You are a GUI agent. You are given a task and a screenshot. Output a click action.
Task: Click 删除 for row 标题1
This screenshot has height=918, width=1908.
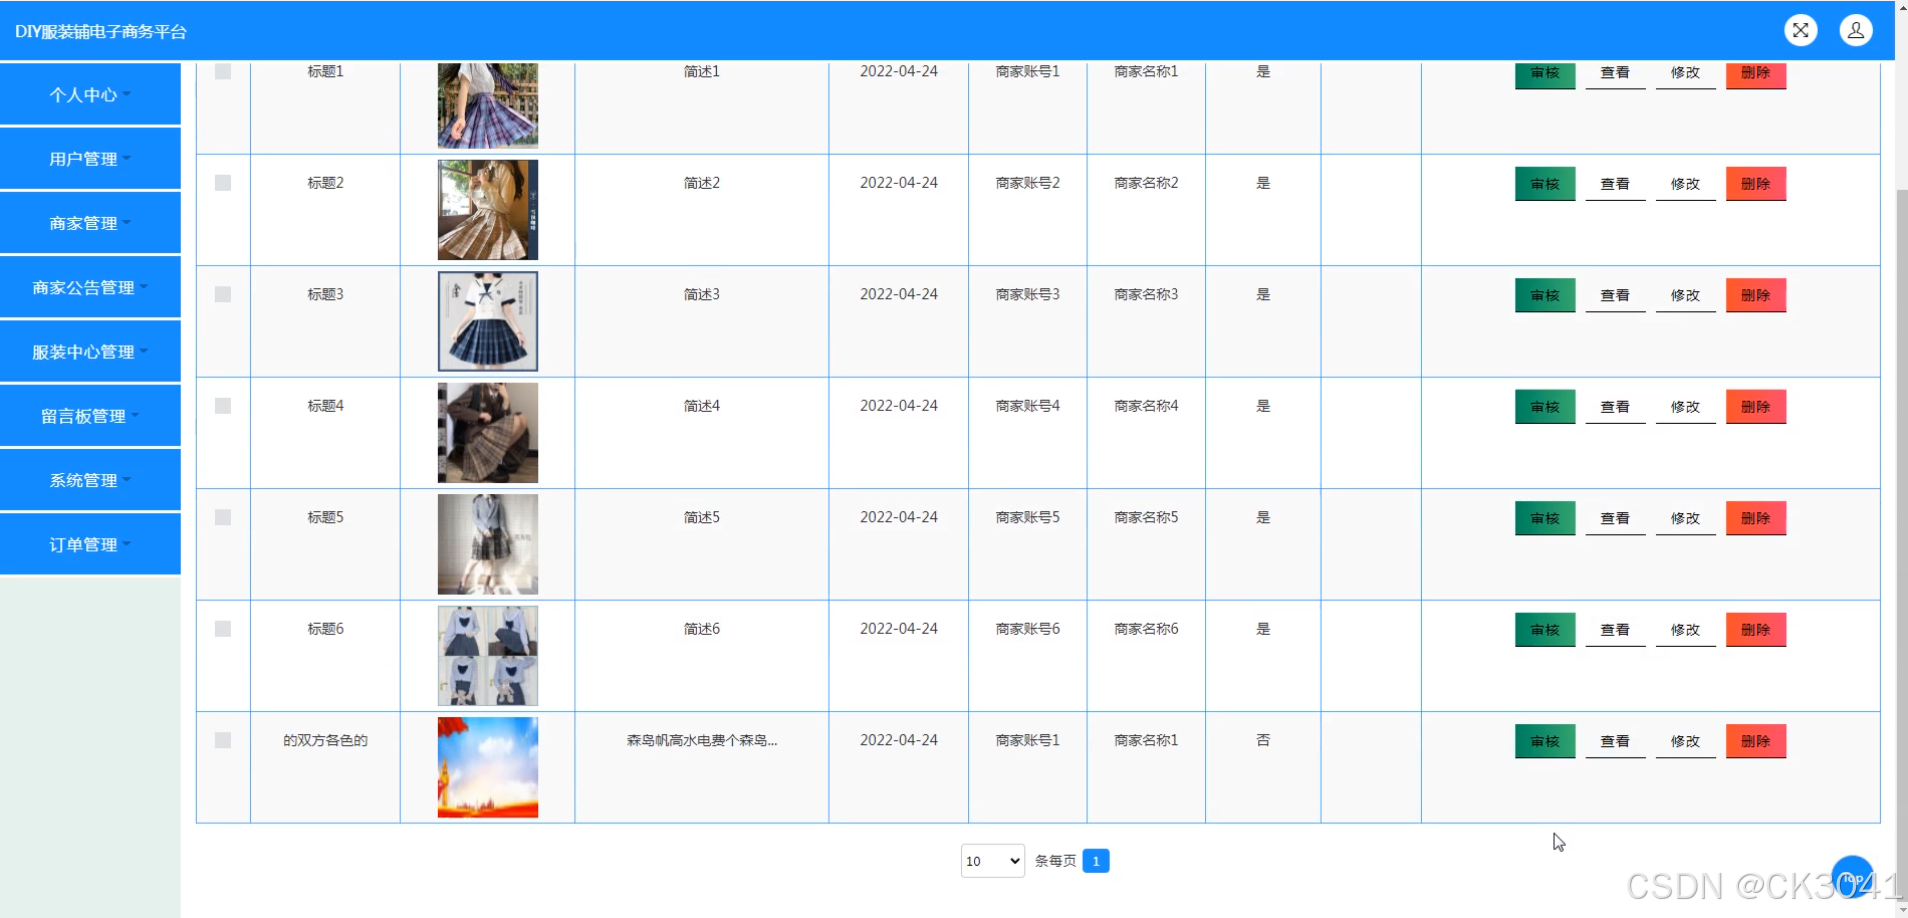pos(1756,74)
